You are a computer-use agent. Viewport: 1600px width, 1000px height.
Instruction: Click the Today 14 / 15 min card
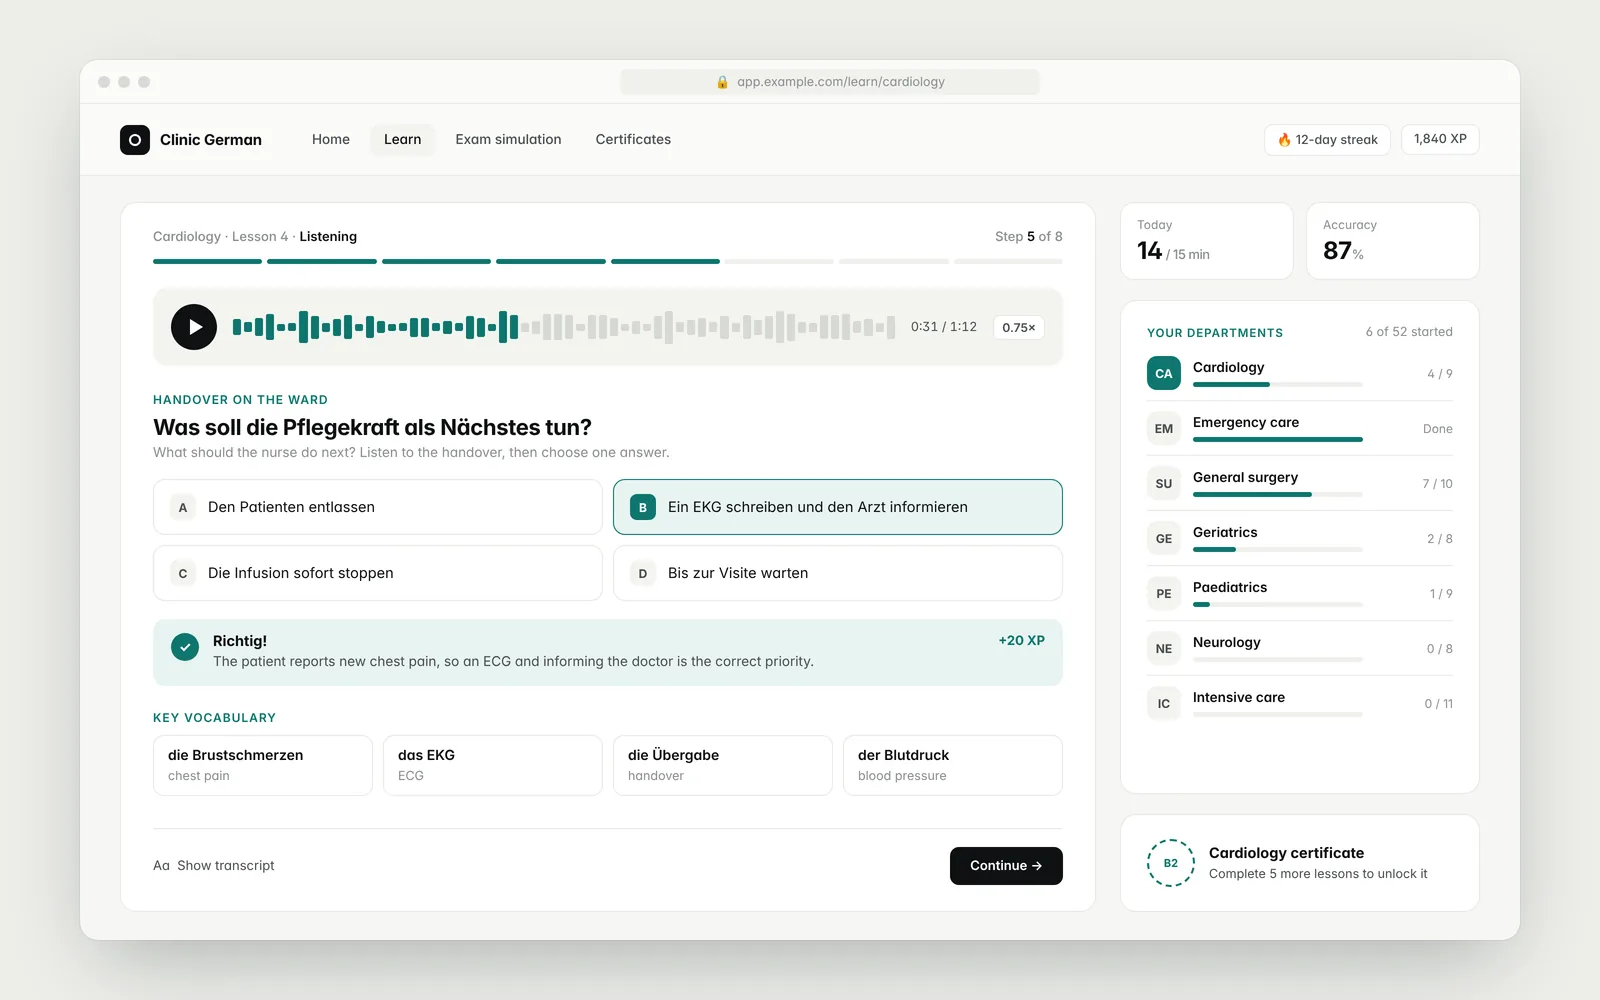1207,241
